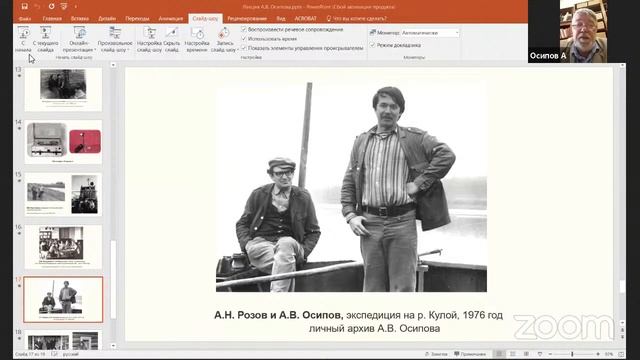Image resolution: width=640 pixels, height=360 pixels.
Task: Open Monitor dropdown set to Автоматически
Action: coord(430,32)
